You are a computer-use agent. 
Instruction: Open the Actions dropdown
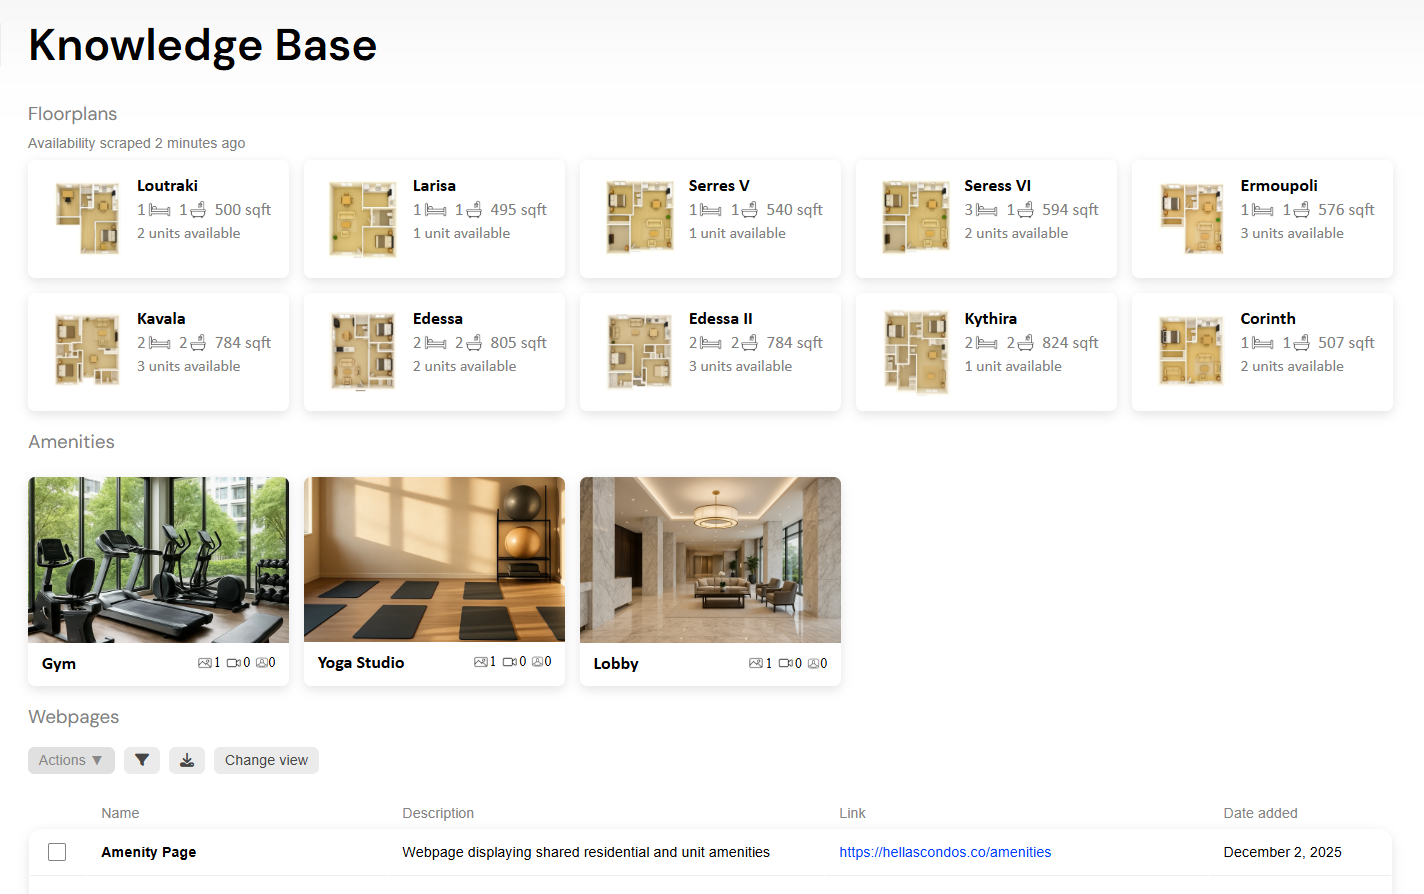click(x=71, y=760)
